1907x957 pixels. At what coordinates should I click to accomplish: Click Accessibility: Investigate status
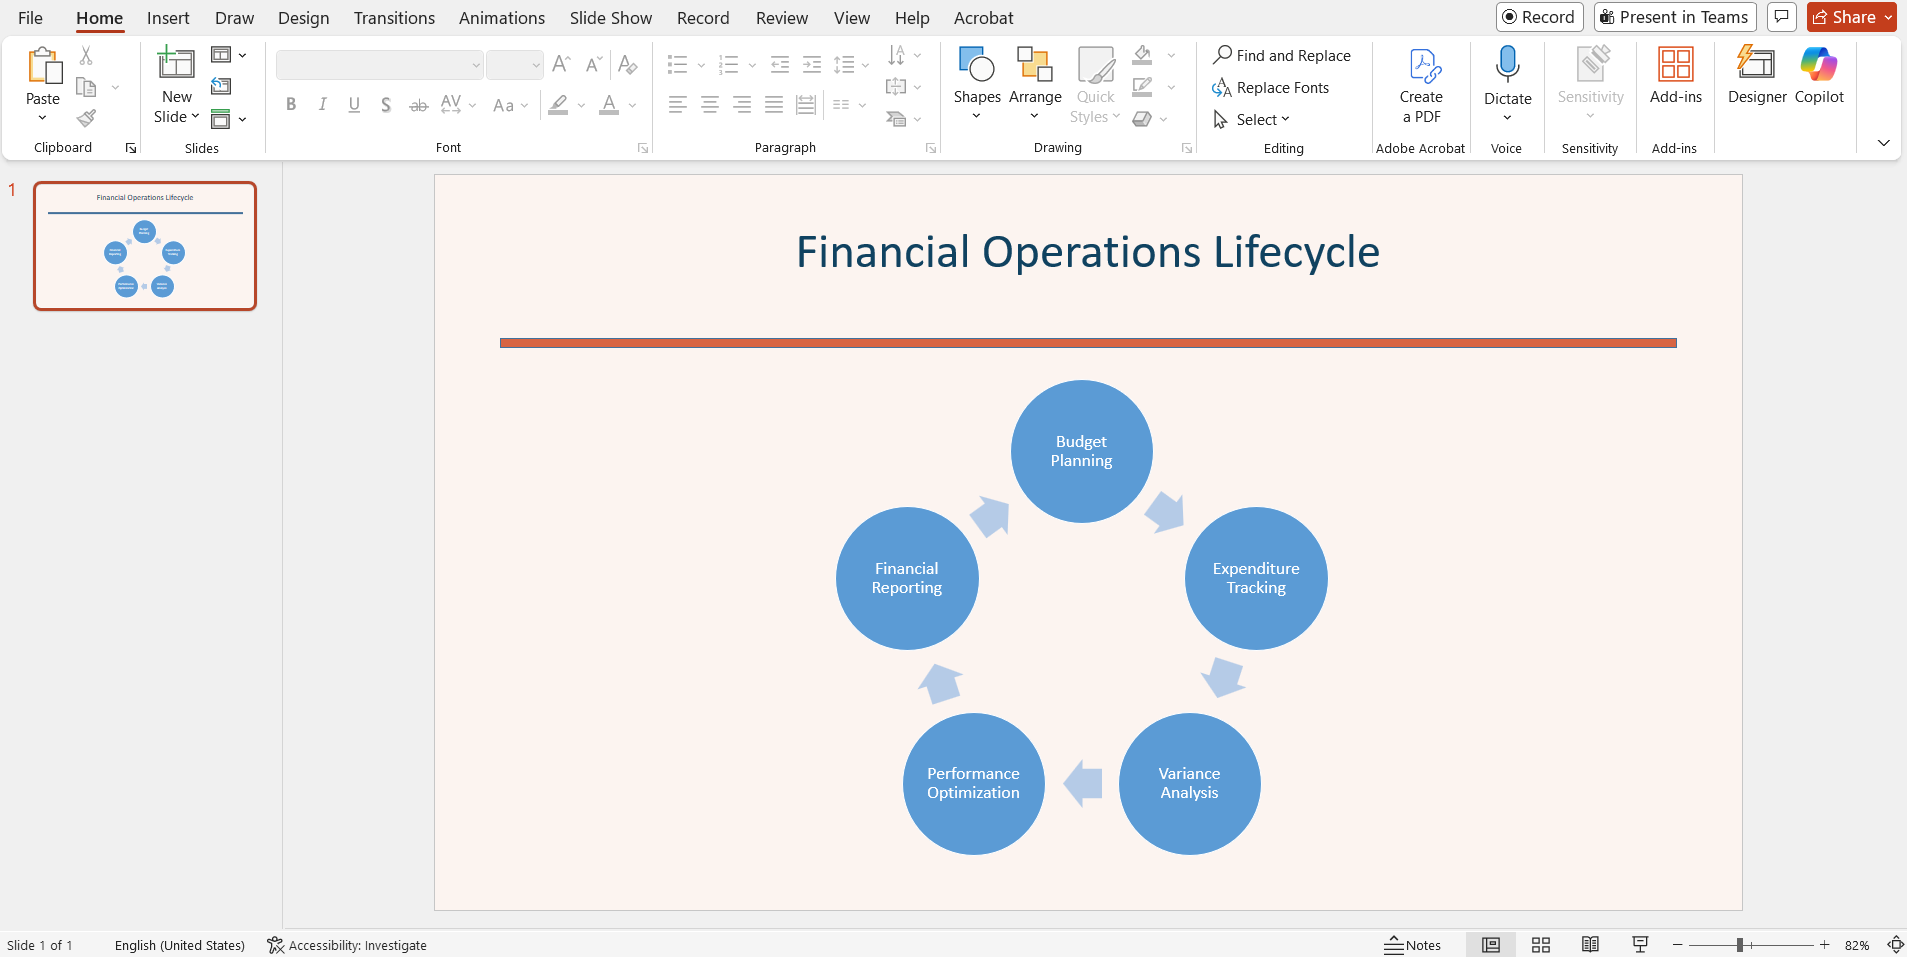tap(347, 945)
